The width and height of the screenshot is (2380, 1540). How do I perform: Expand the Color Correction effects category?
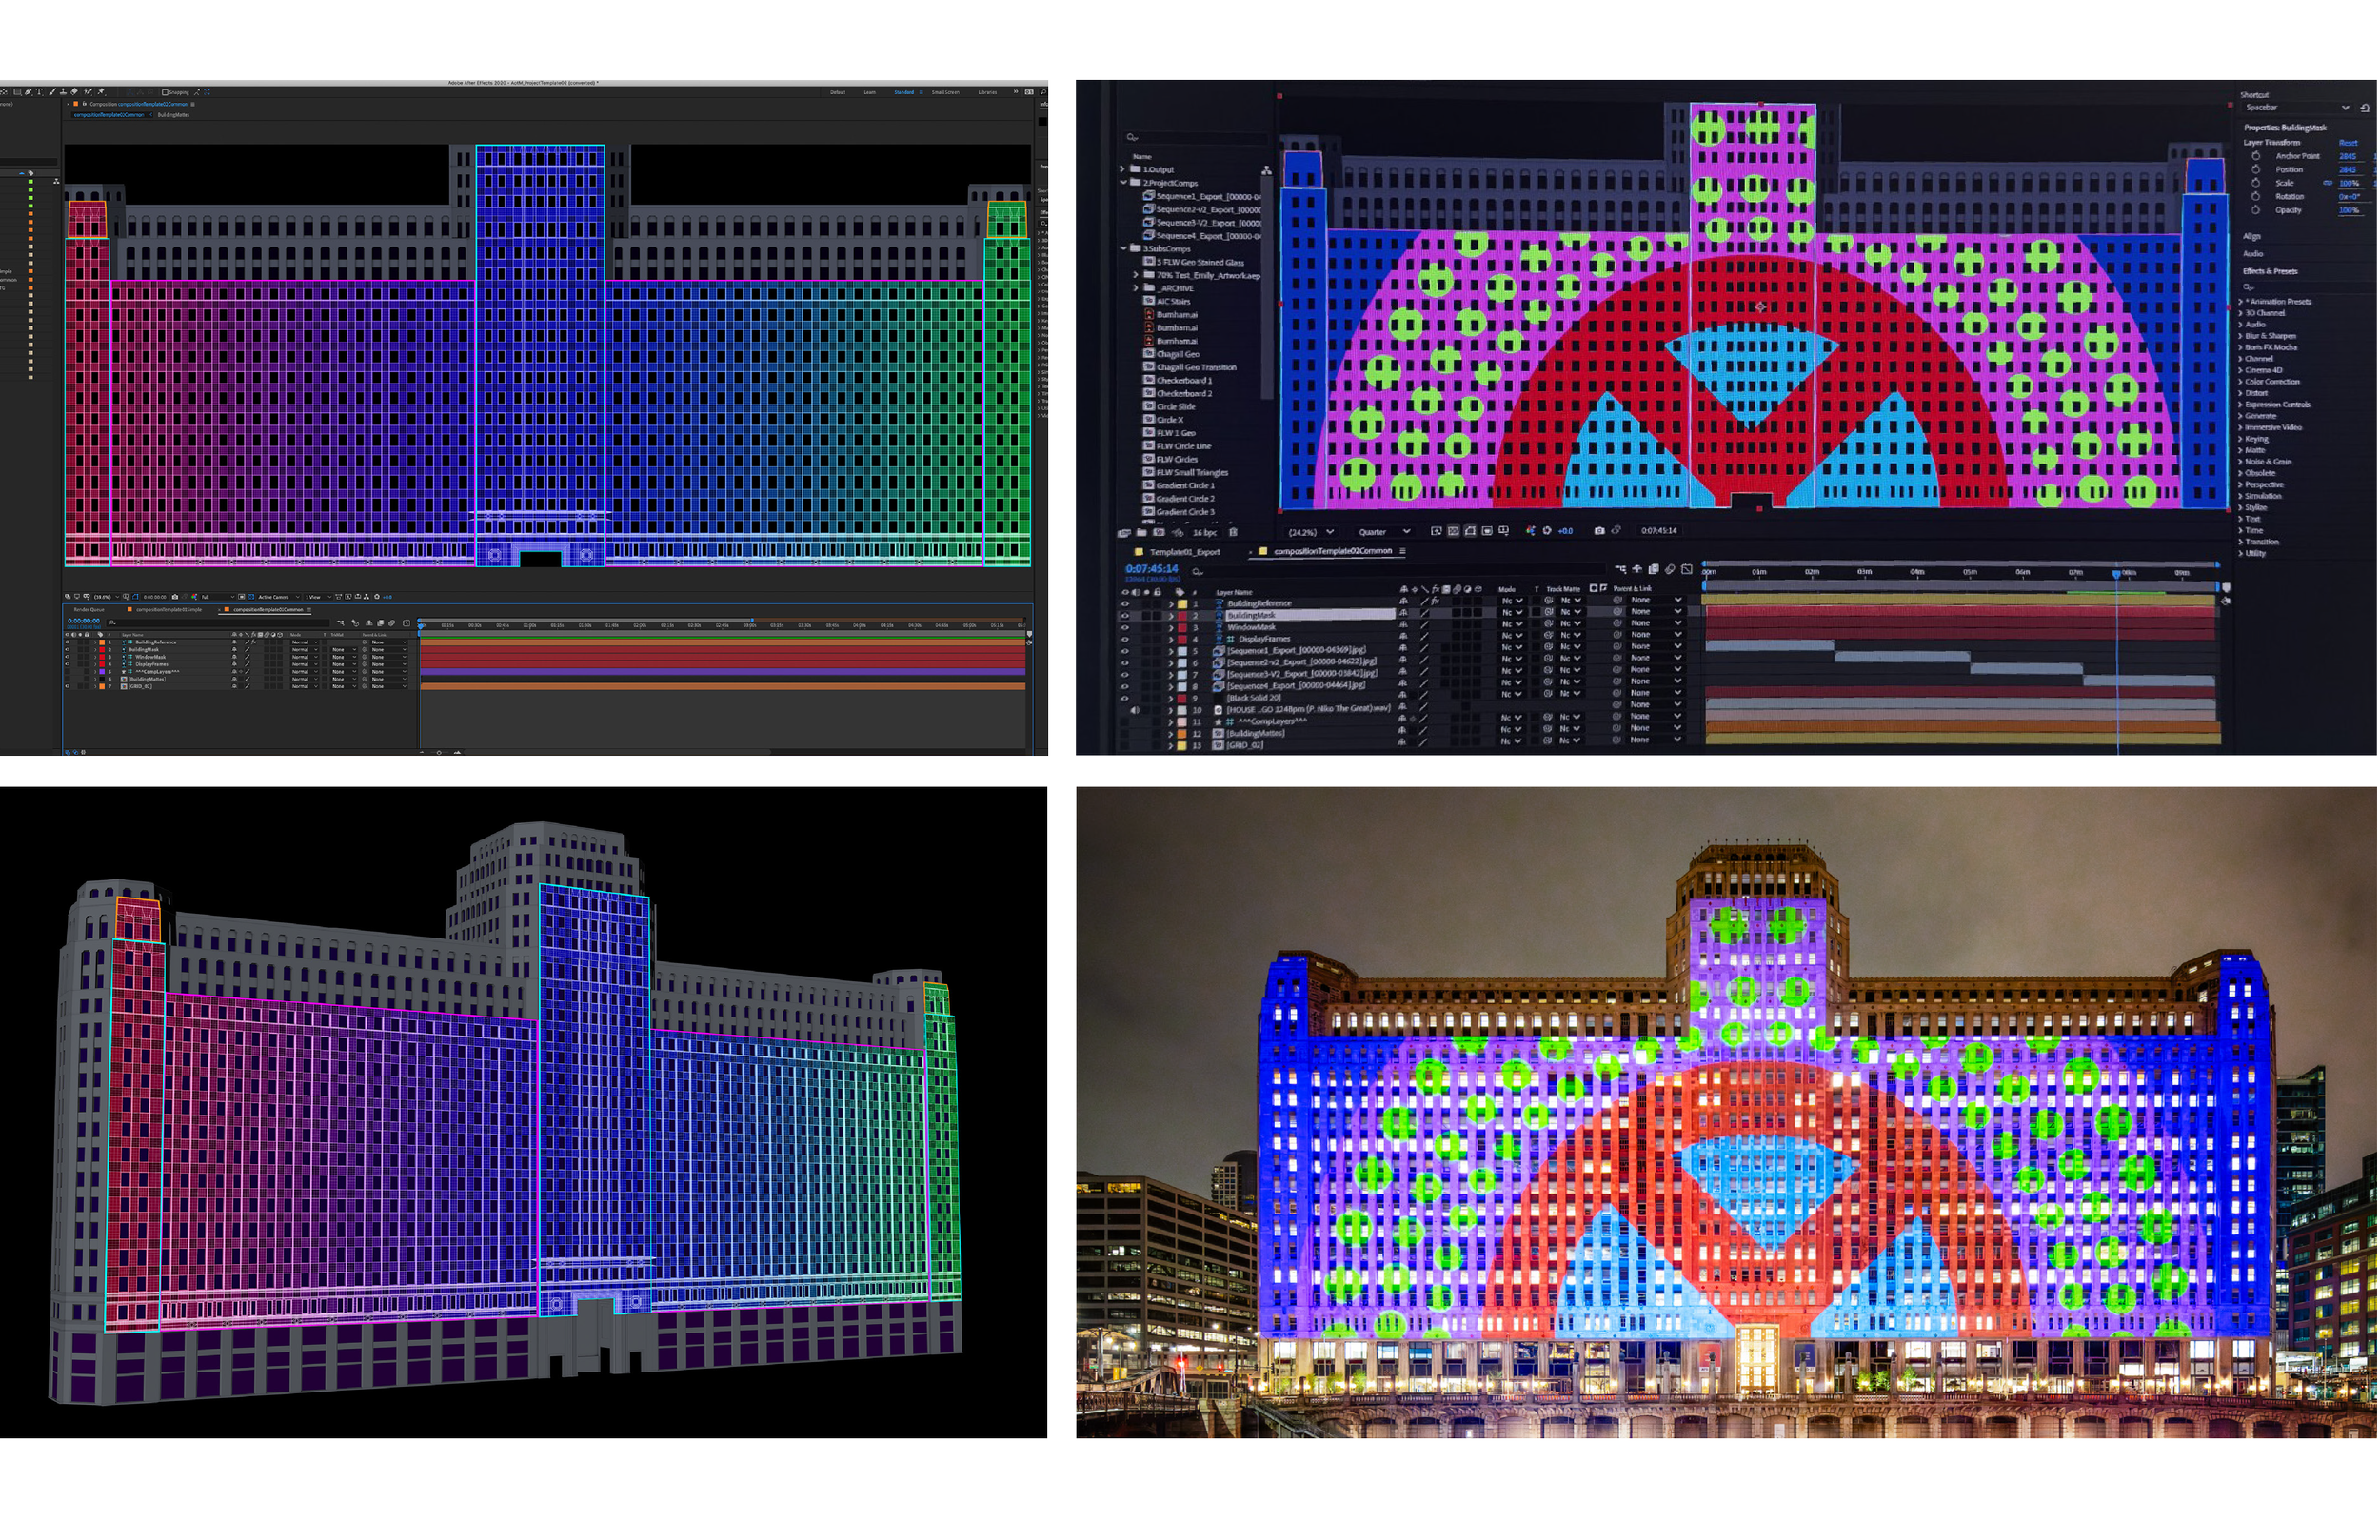(x=2240, y=382)
